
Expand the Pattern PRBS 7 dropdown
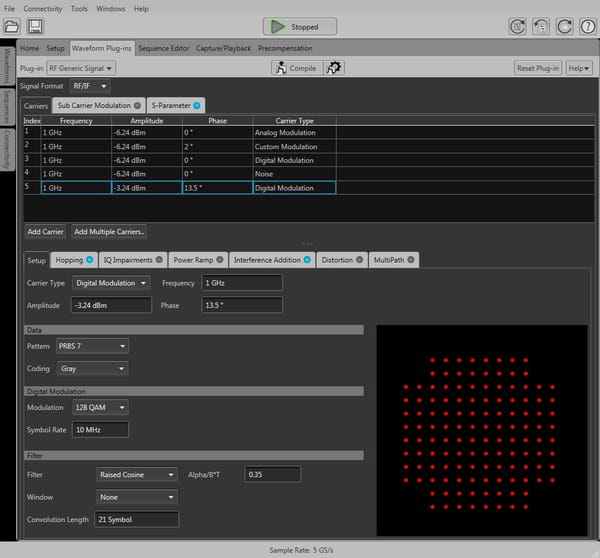pyautogui.click(x=92, y=346)
